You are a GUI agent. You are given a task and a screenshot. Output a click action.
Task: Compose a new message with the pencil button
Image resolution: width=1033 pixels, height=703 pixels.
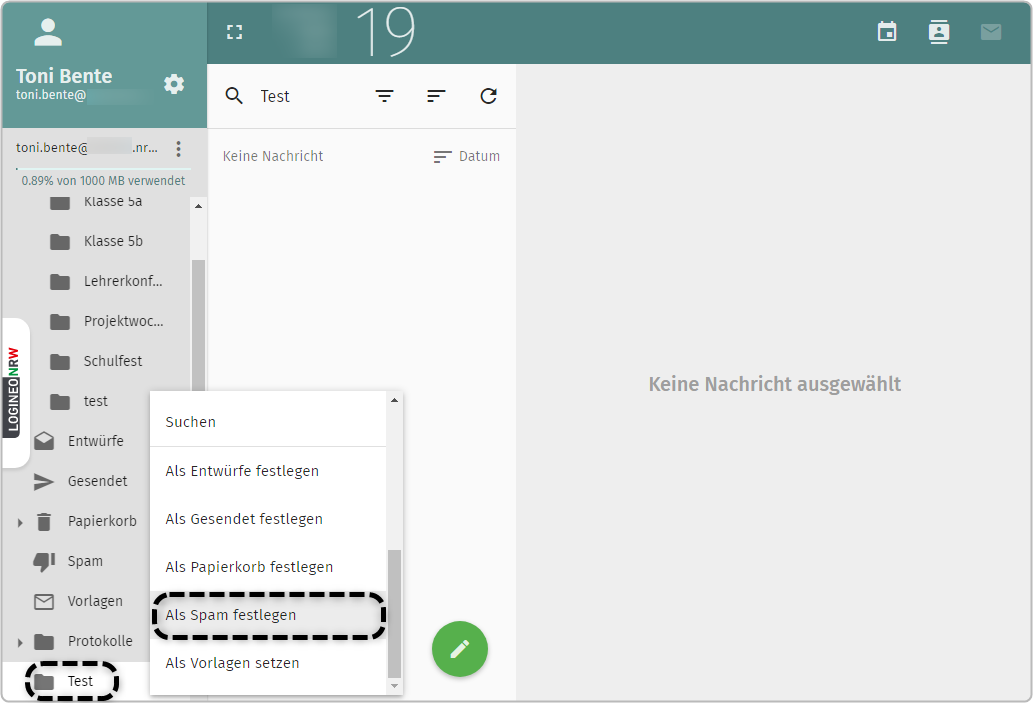tap(459, 649)
